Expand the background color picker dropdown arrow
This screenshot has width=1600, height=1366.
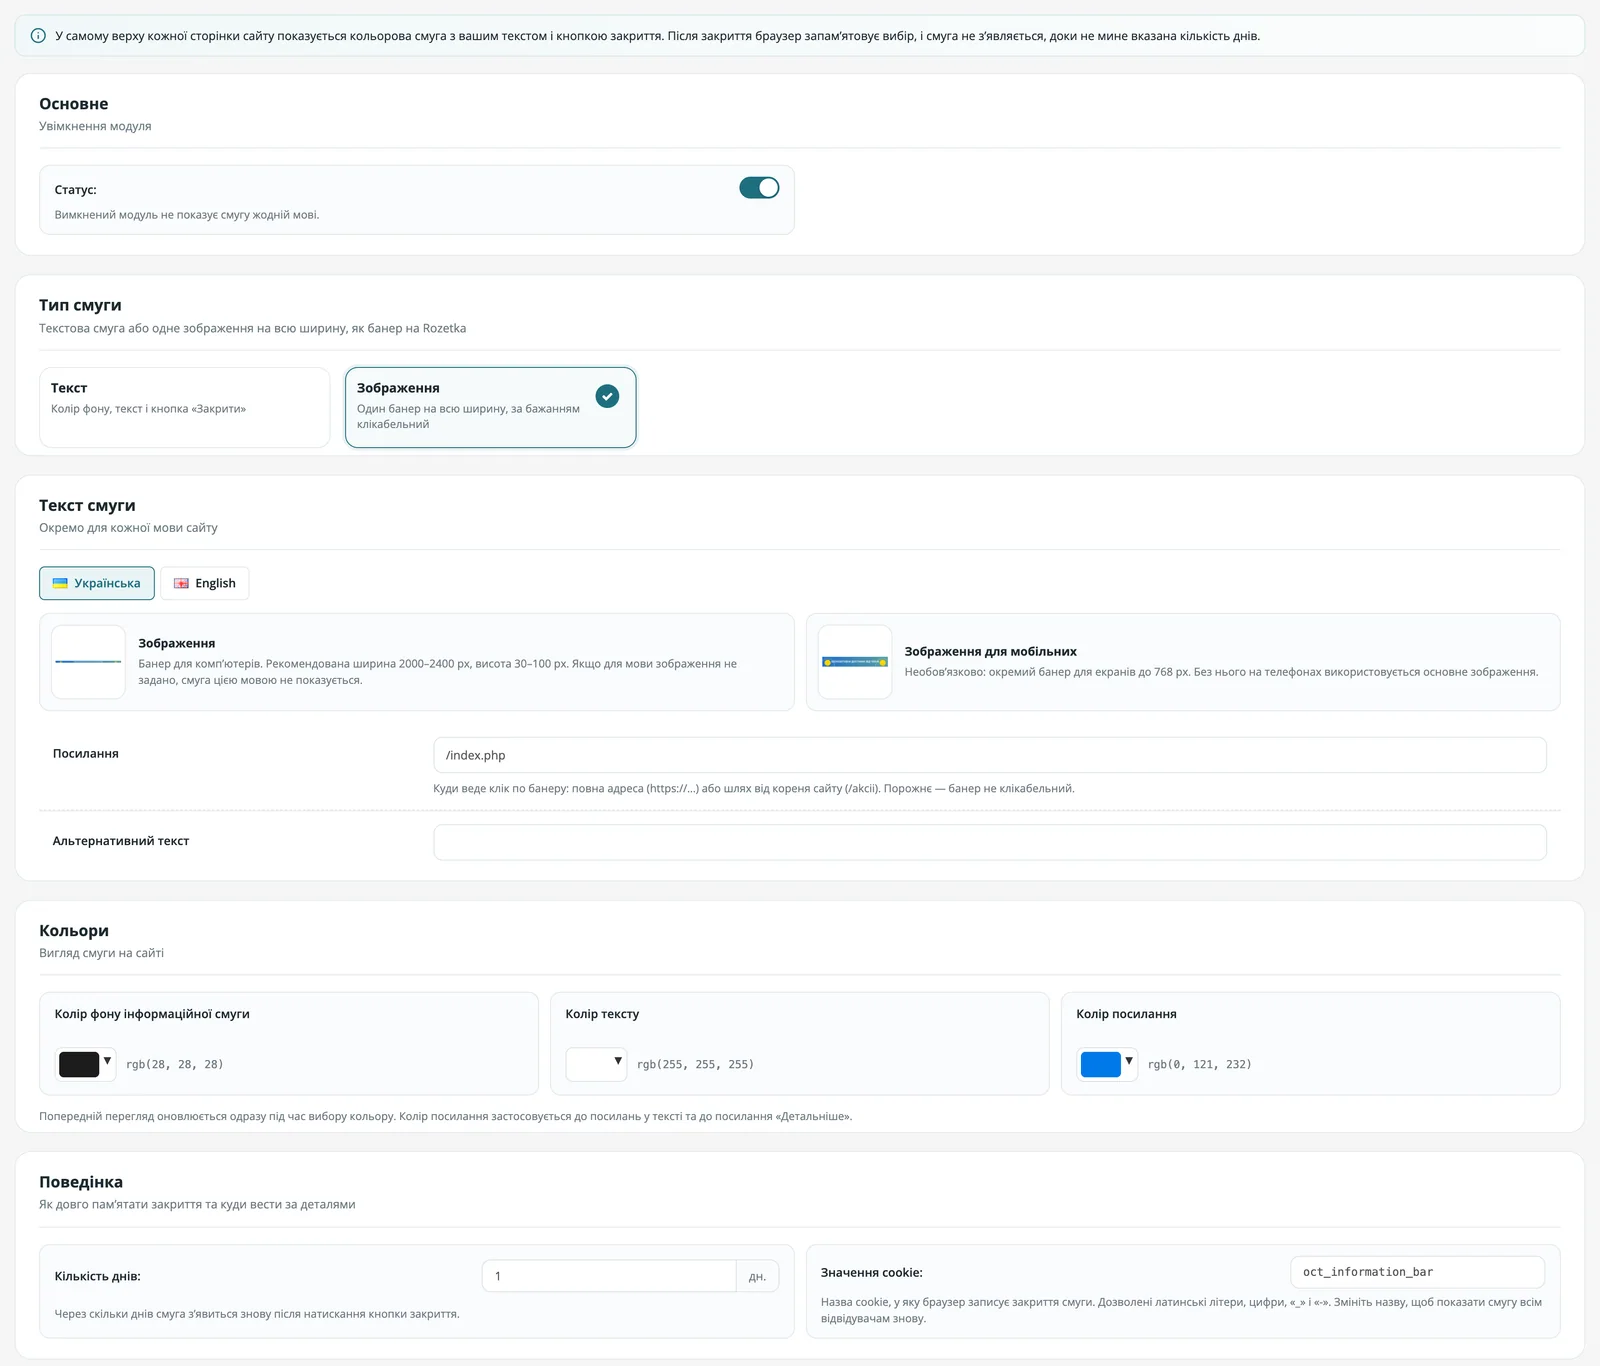[107, 1061]
